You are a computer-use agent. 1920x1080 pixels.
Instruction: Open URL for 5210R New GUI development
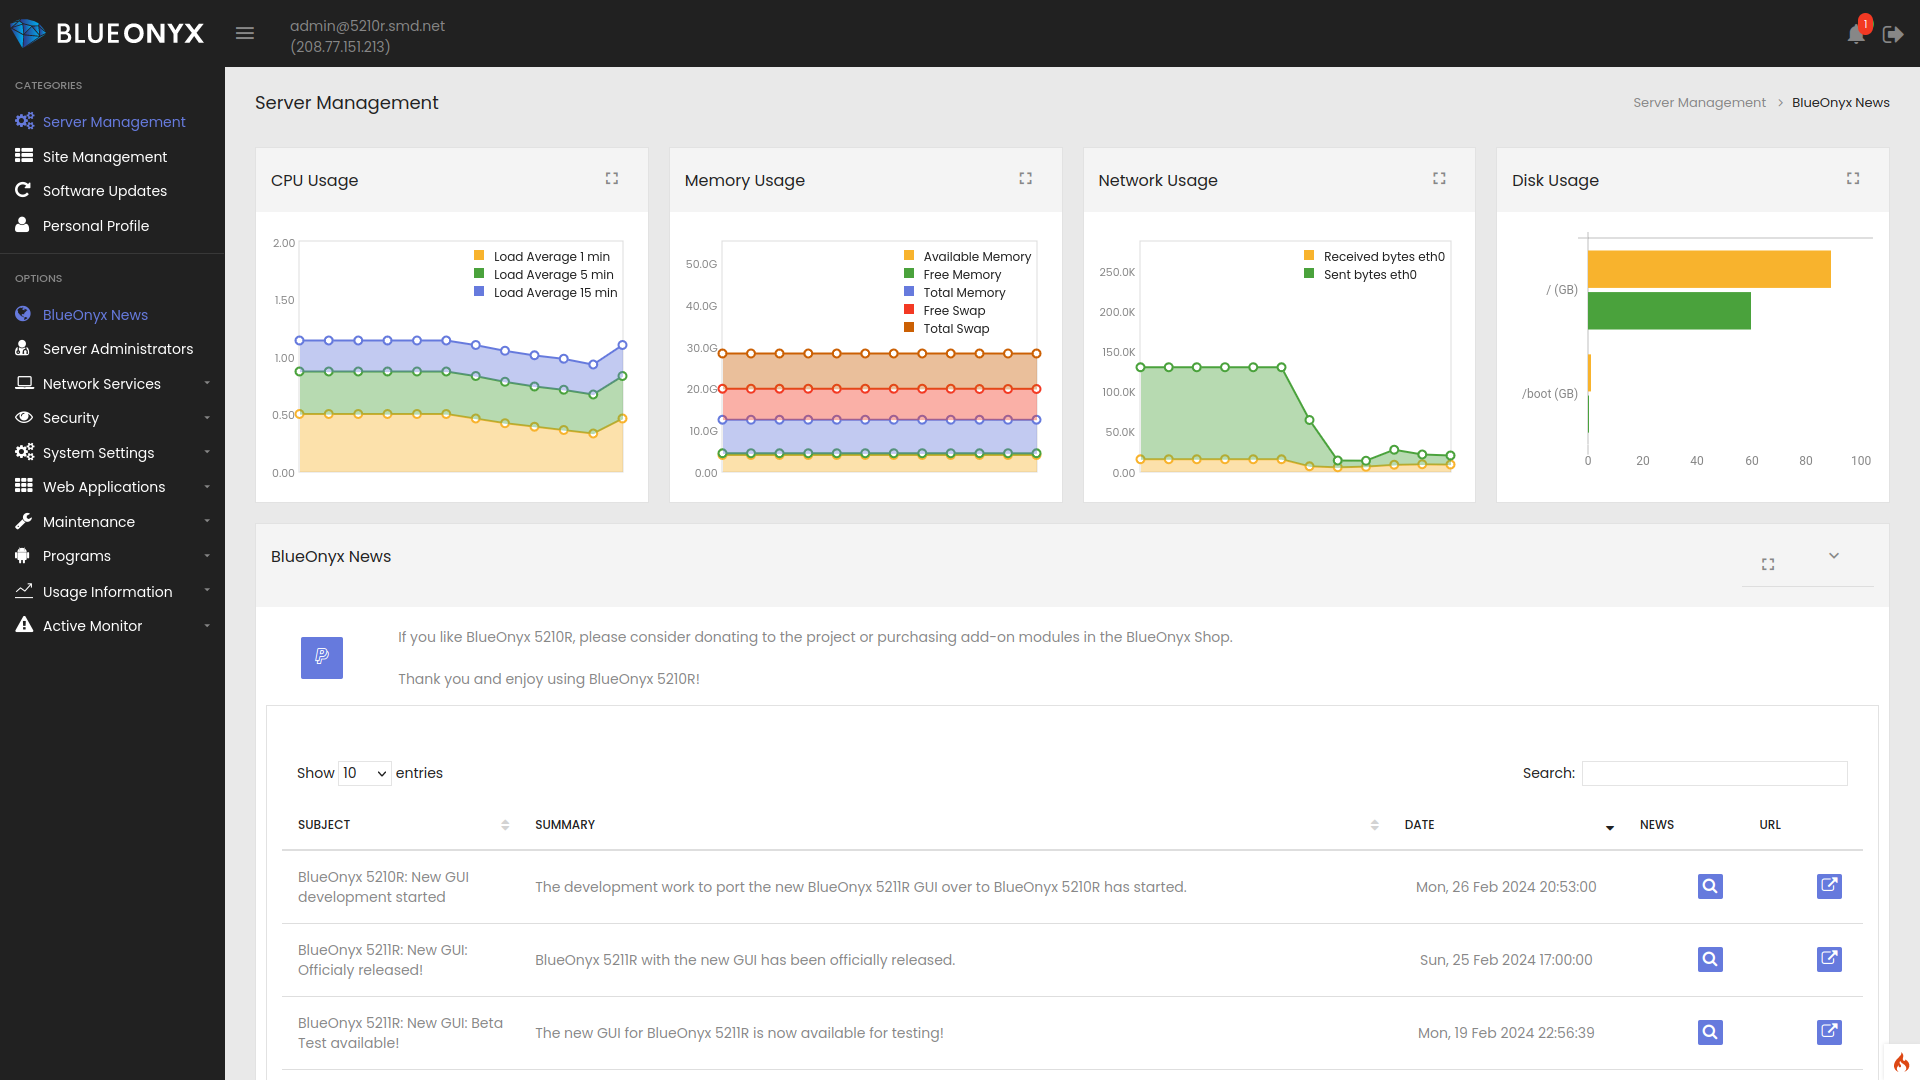1829,886
